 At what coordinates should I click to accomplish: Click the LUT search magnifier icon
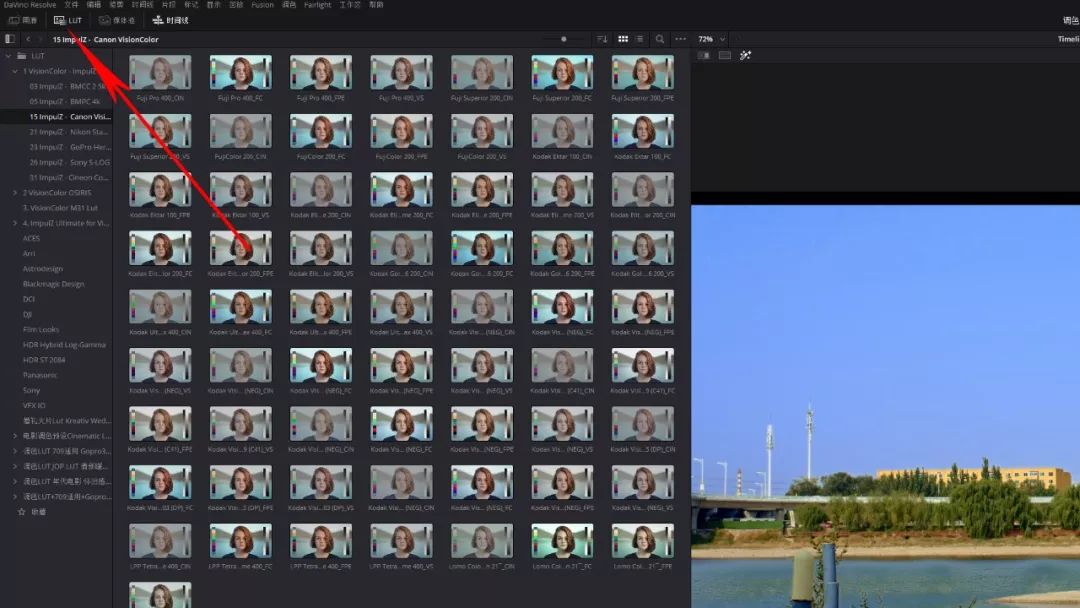(x=660, y=39)
